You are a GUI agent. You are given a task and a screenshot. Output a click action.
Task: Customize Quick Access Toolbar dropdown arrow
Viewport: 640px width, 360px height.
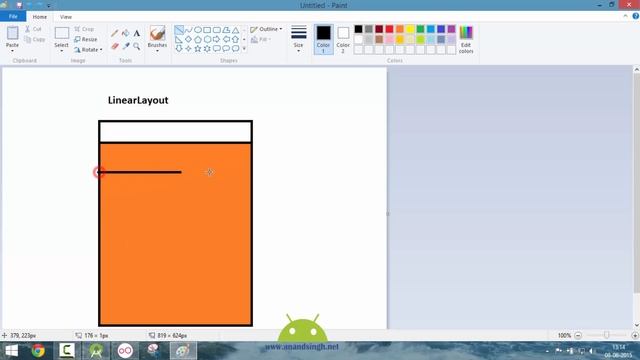coord(48,6)
